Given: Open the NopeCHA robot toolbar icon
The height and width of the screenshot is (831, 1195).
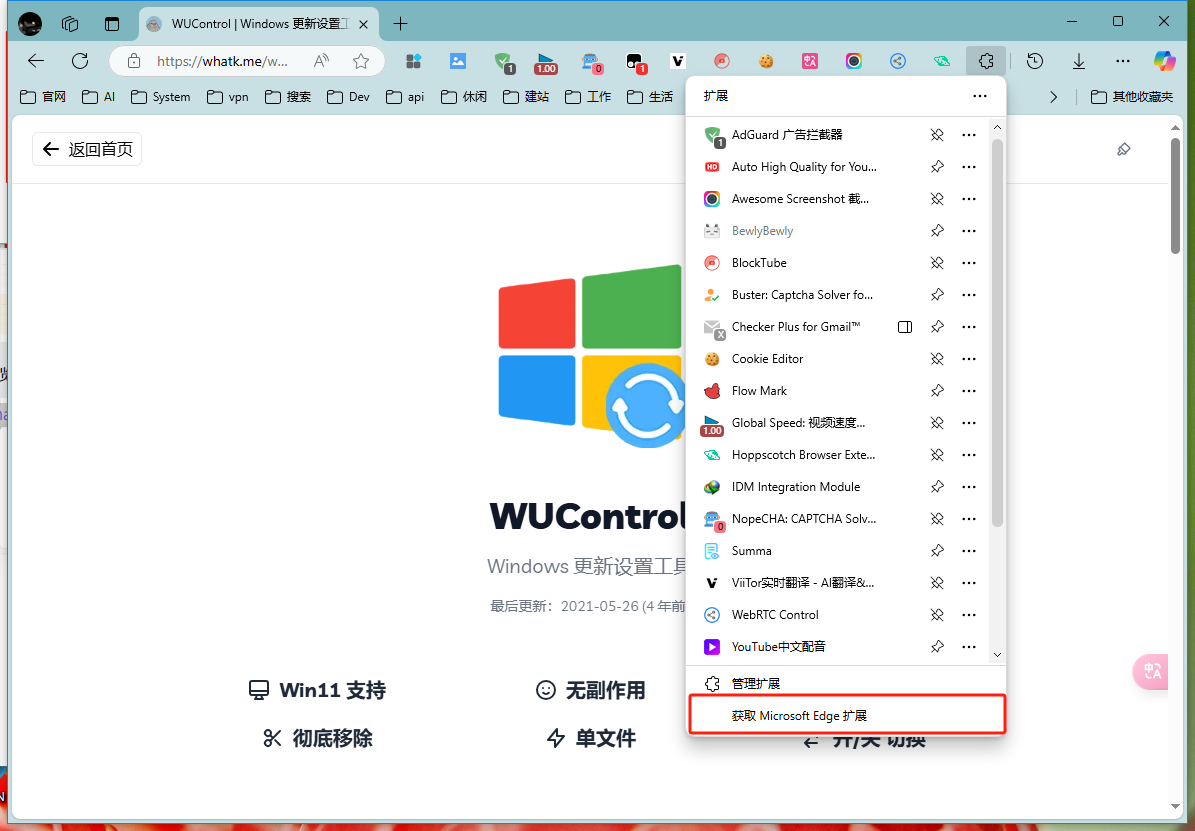Looking at the screenshot, I should pyautogui.click(x=591, y=62).
